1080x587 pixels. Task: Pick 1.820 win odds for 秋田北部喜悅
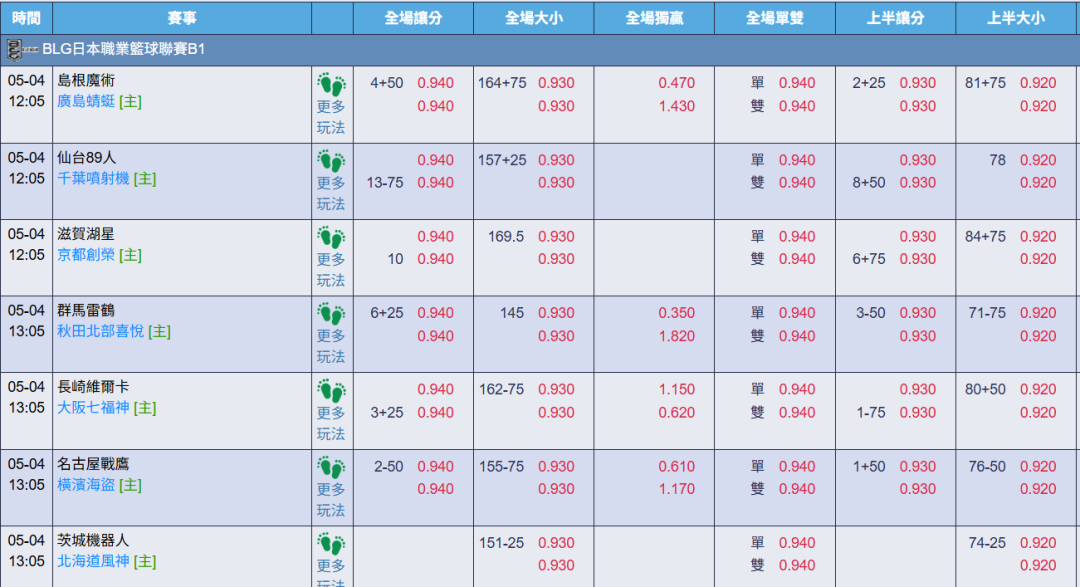(677, 336)
